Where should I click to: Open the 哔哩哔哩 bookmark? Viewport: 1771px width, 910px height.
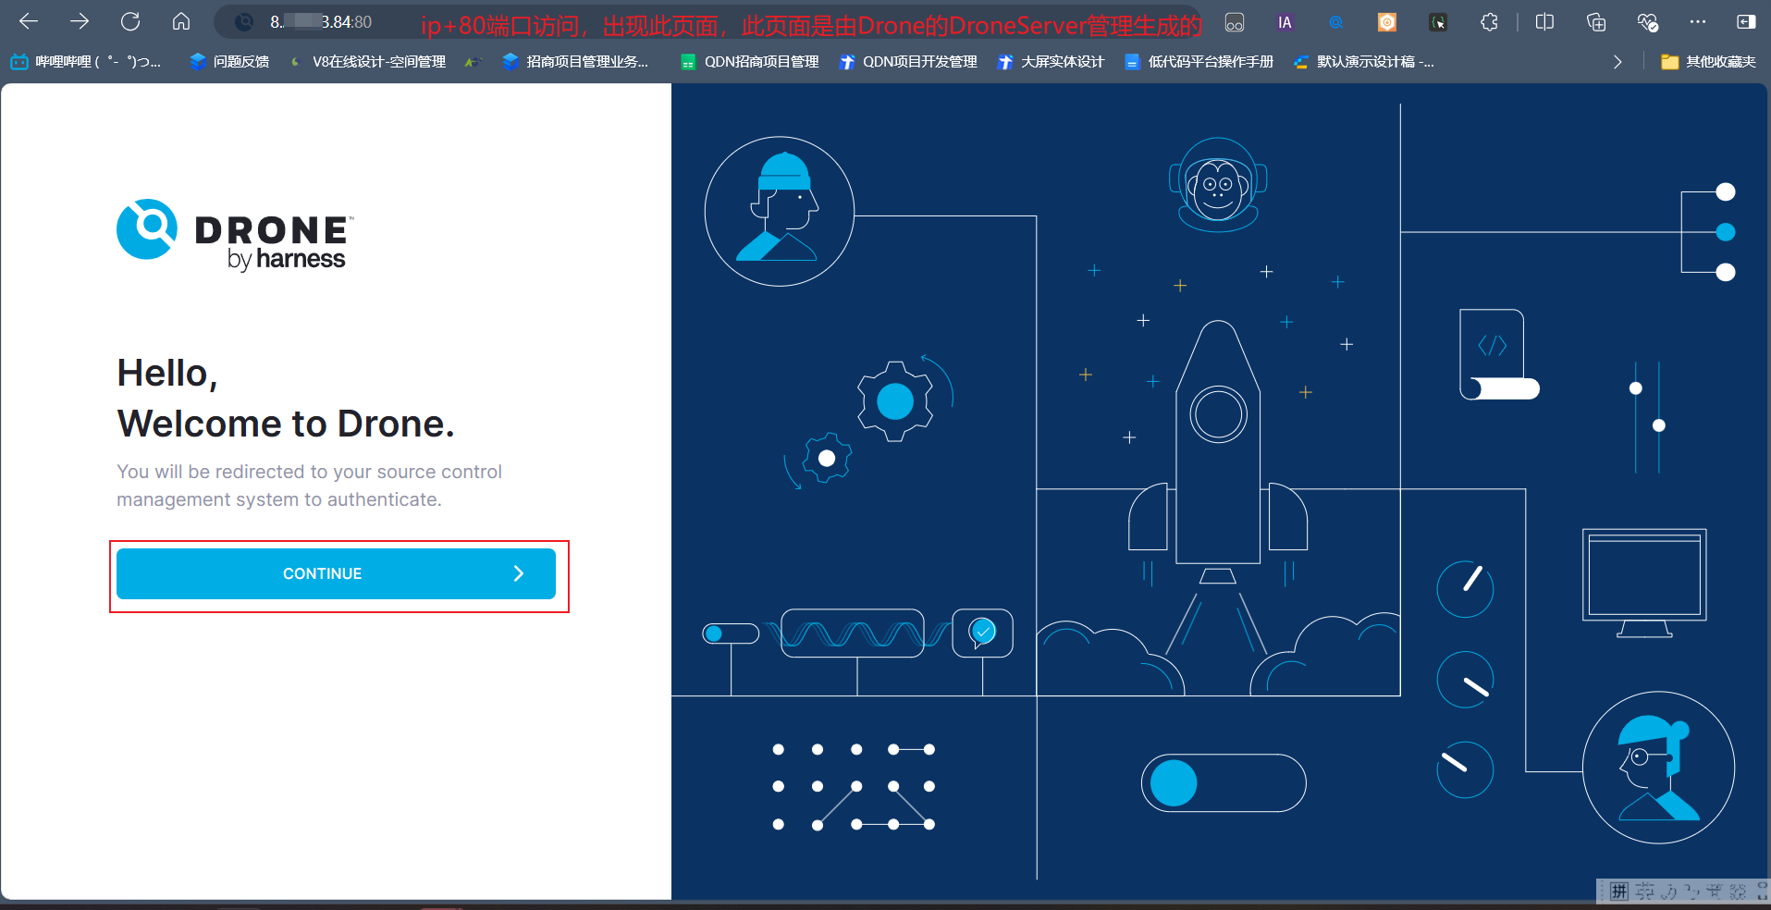pos(86,62)
